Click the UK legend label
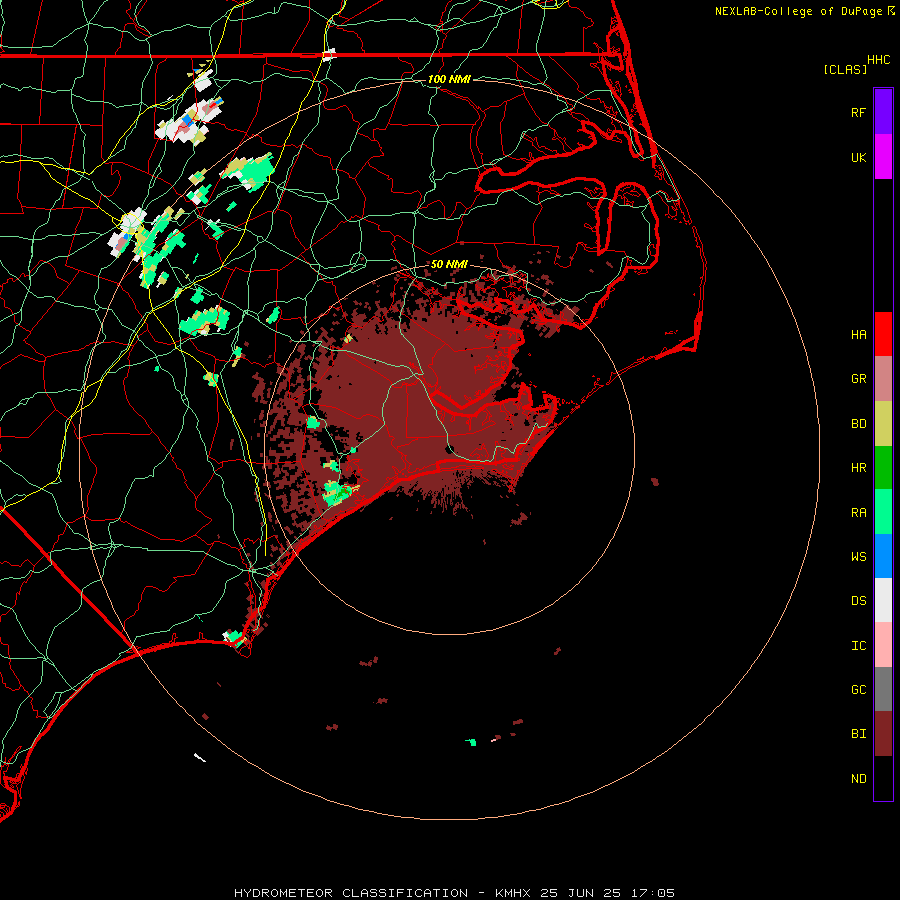900x900 pixels. point(858,157)
